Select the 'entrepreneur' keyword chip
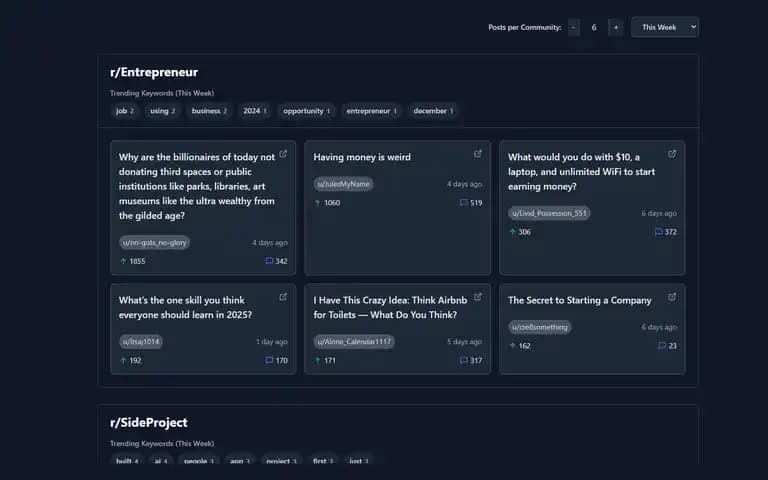 coord(372,111)
